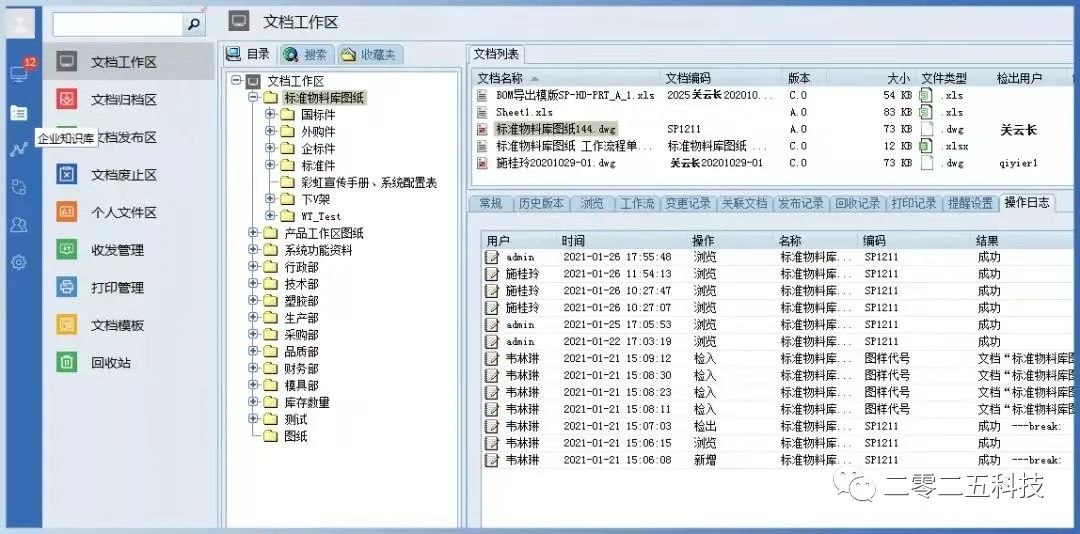Open the chart analytics sidebar icon

click(19, 149)
